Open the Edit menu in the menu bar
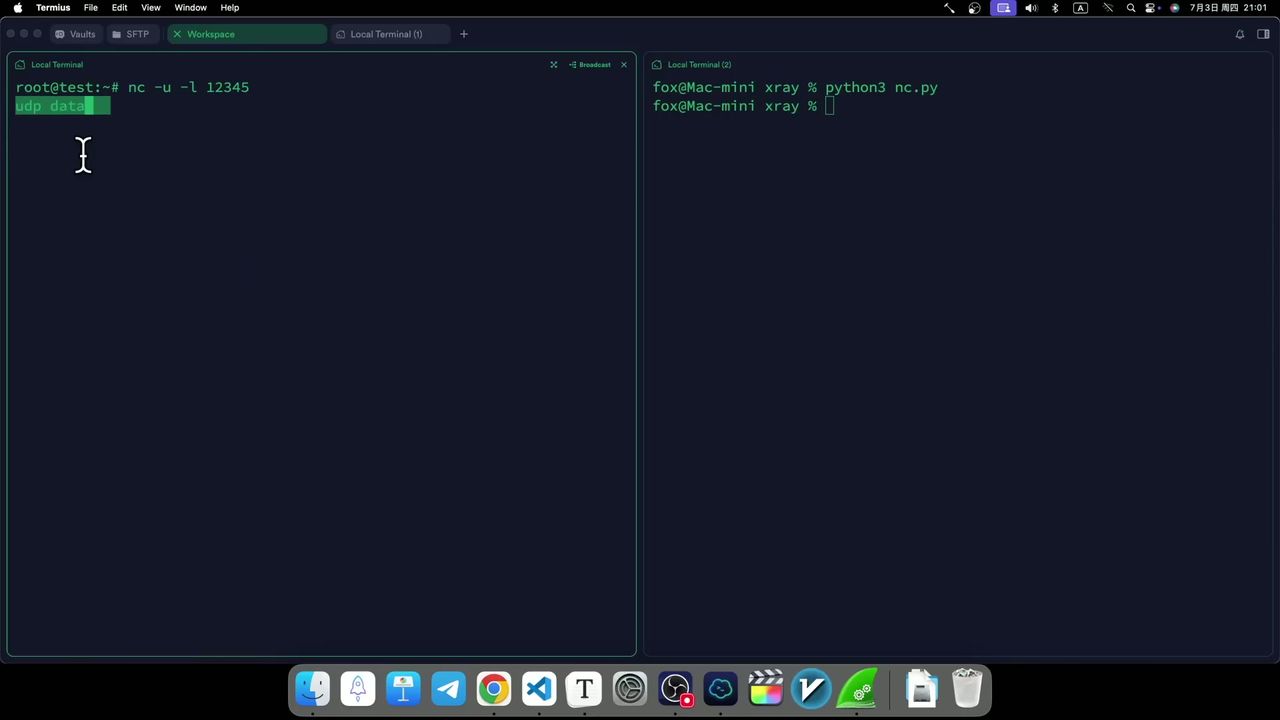Viewport: 1280px width, 720px height. (119, 8)
